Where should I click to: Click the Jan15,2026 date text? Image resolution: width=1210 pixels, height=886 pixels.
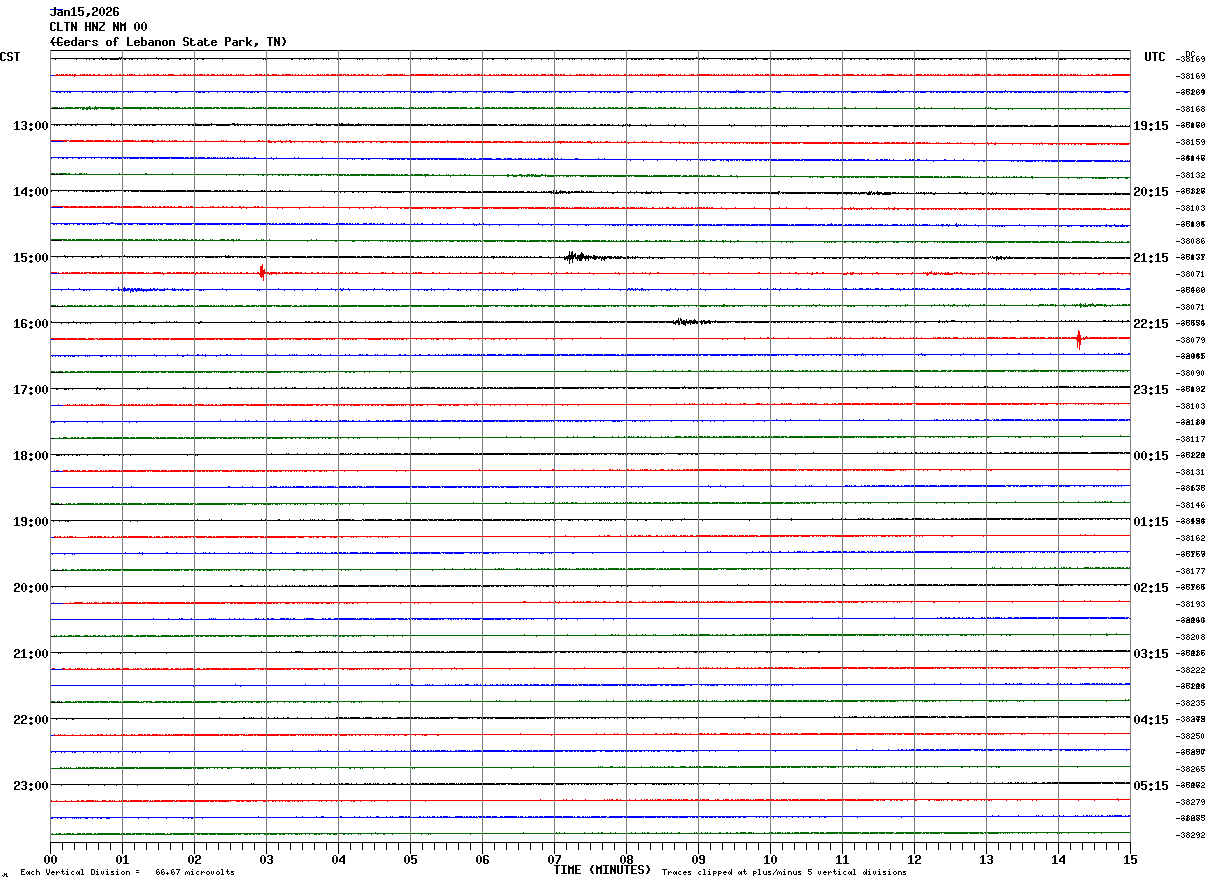click(x=84, y=12)
